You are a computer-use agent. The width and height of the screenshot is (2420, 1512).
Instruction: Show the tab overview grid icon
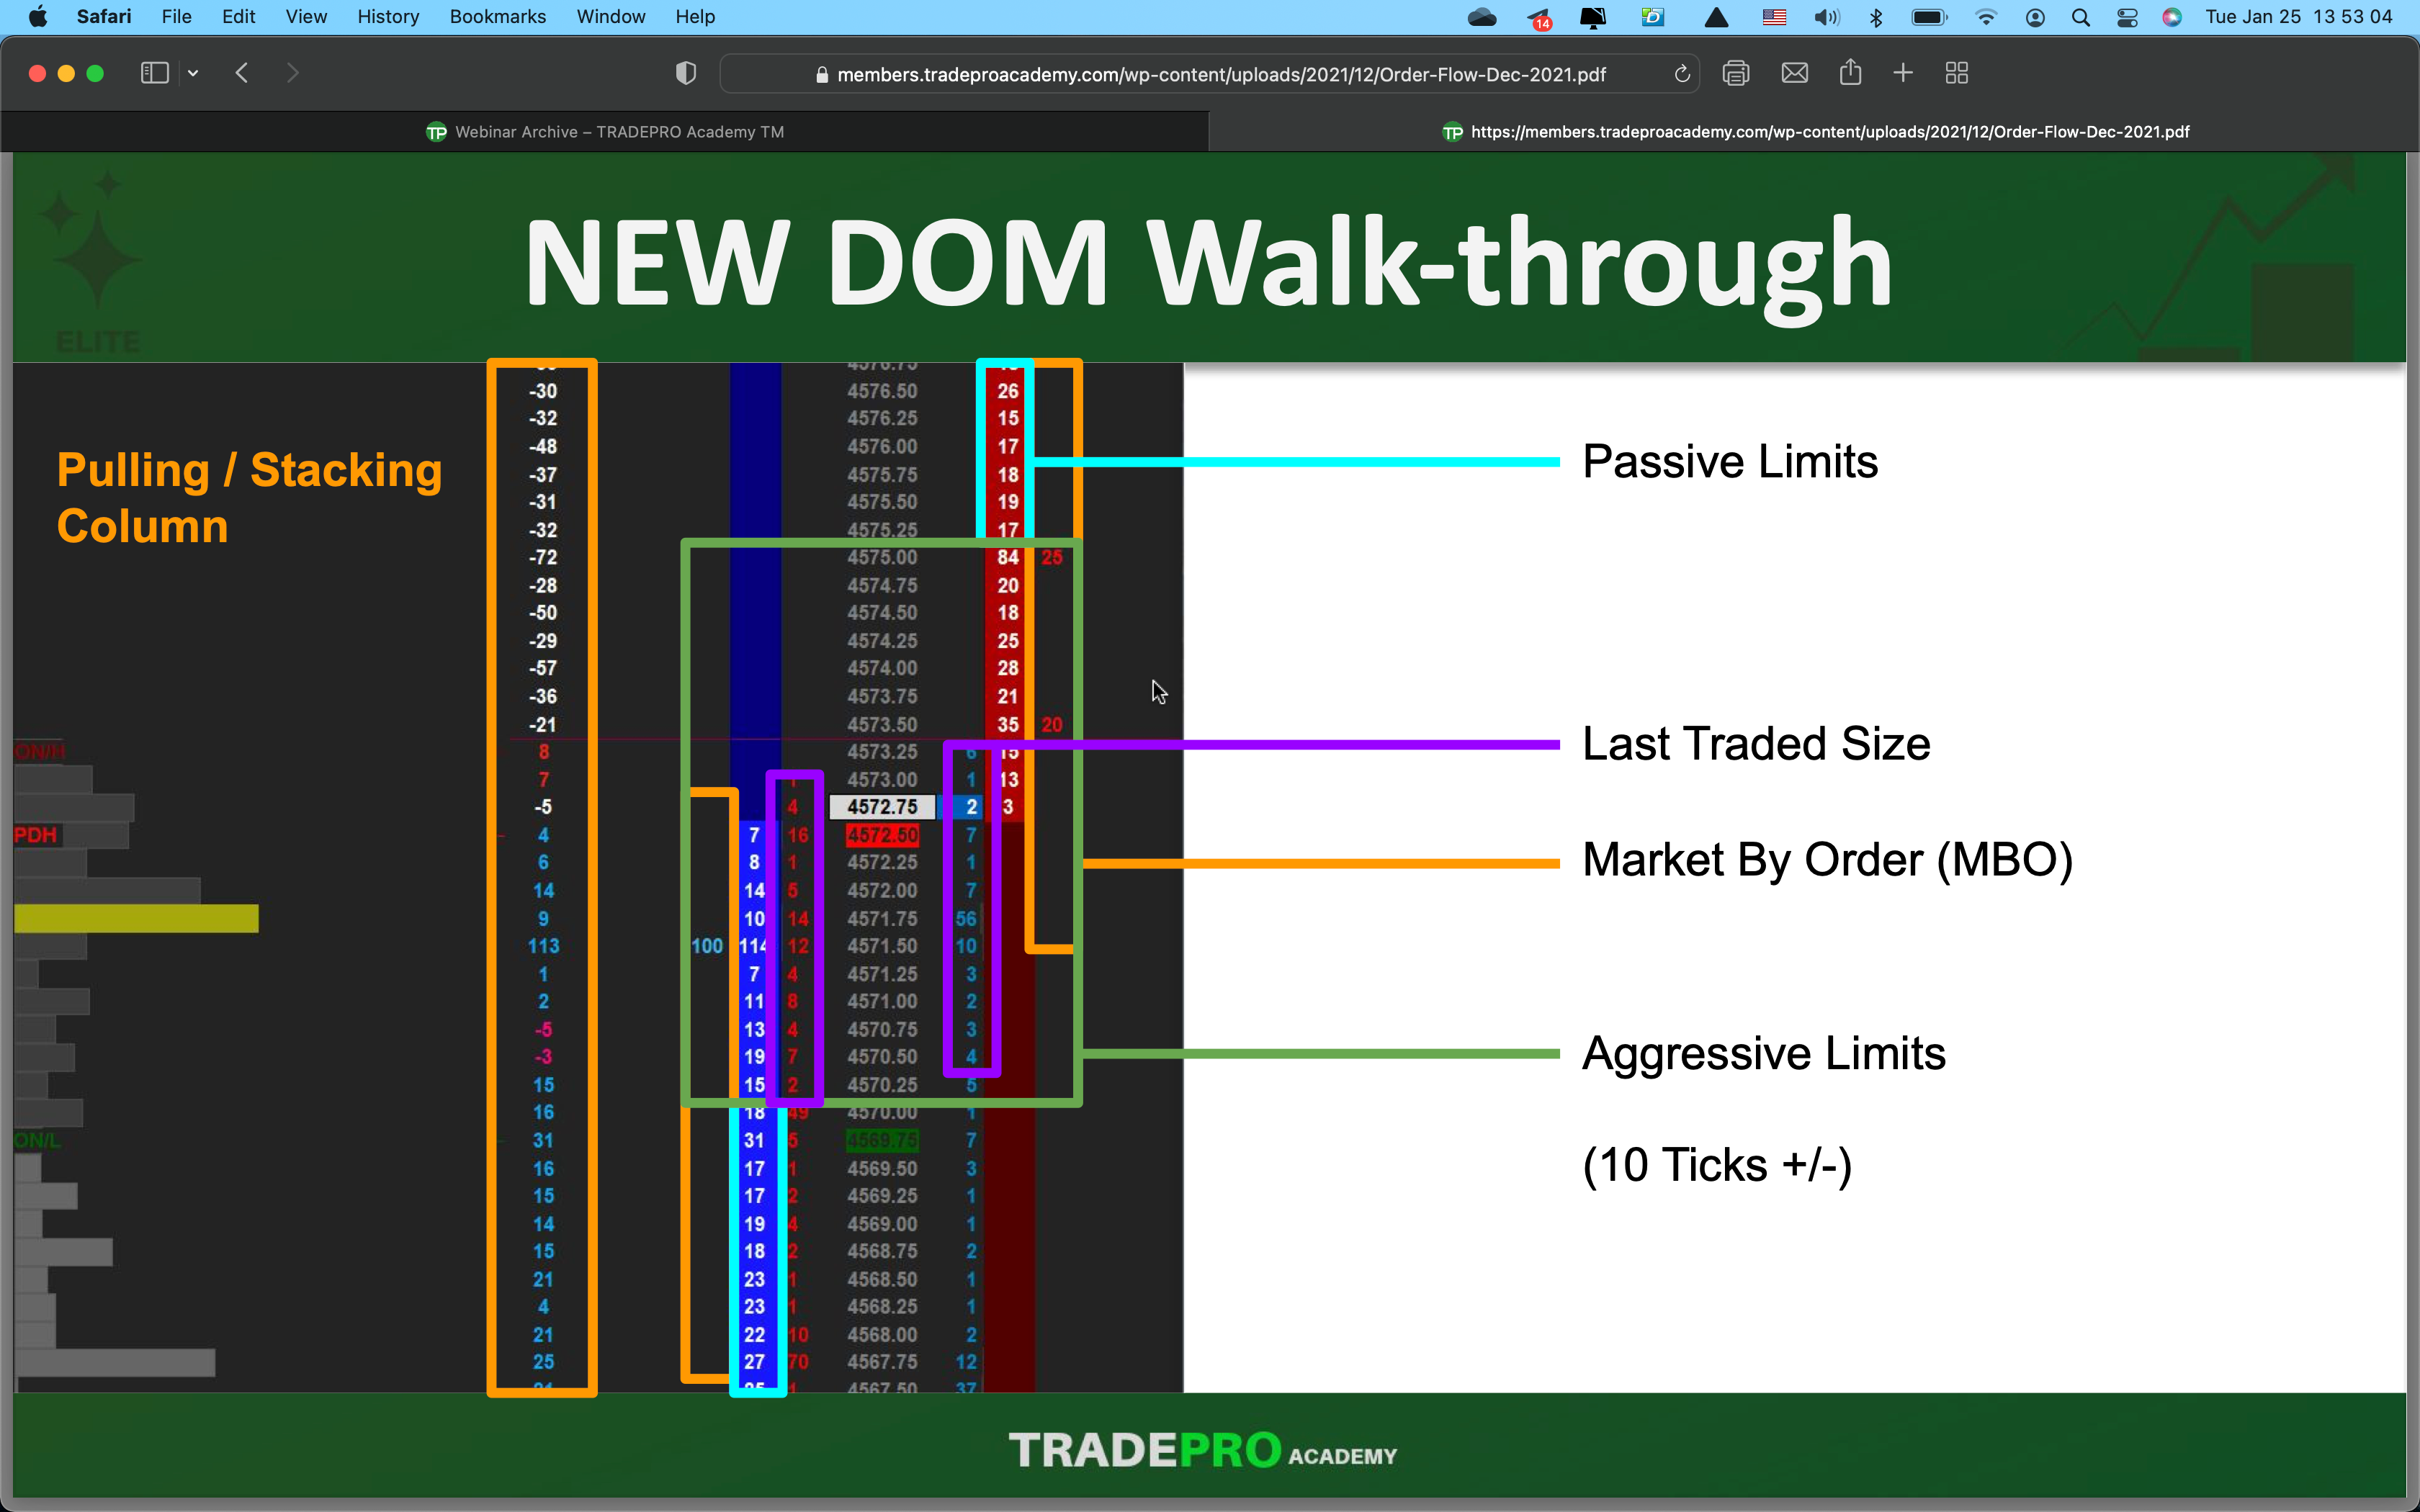(x=1957, y=73)
